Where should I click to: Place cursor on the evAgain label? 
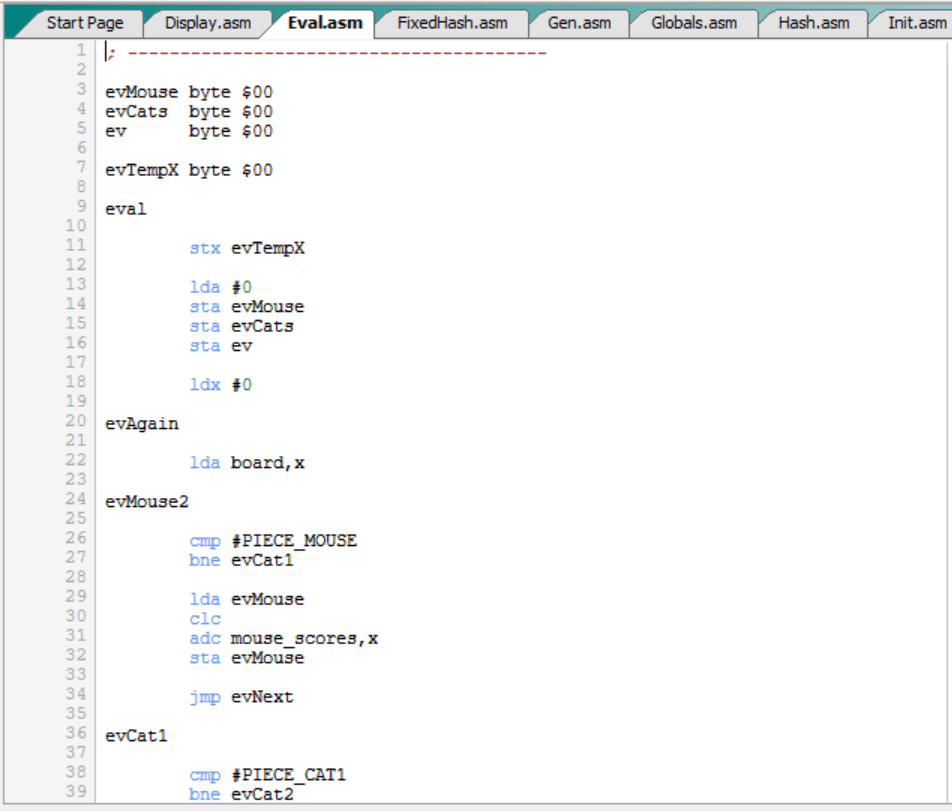142,424
